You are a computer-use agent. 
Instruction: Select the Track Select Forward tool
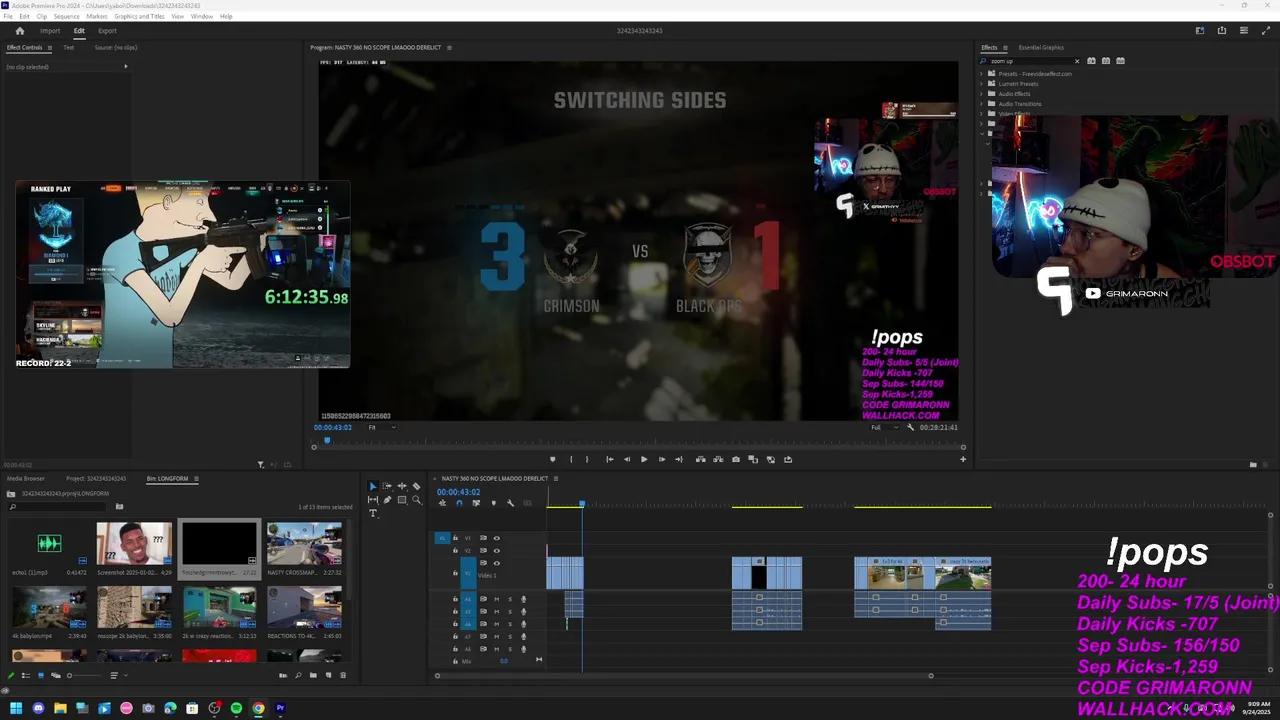point(388,486)
